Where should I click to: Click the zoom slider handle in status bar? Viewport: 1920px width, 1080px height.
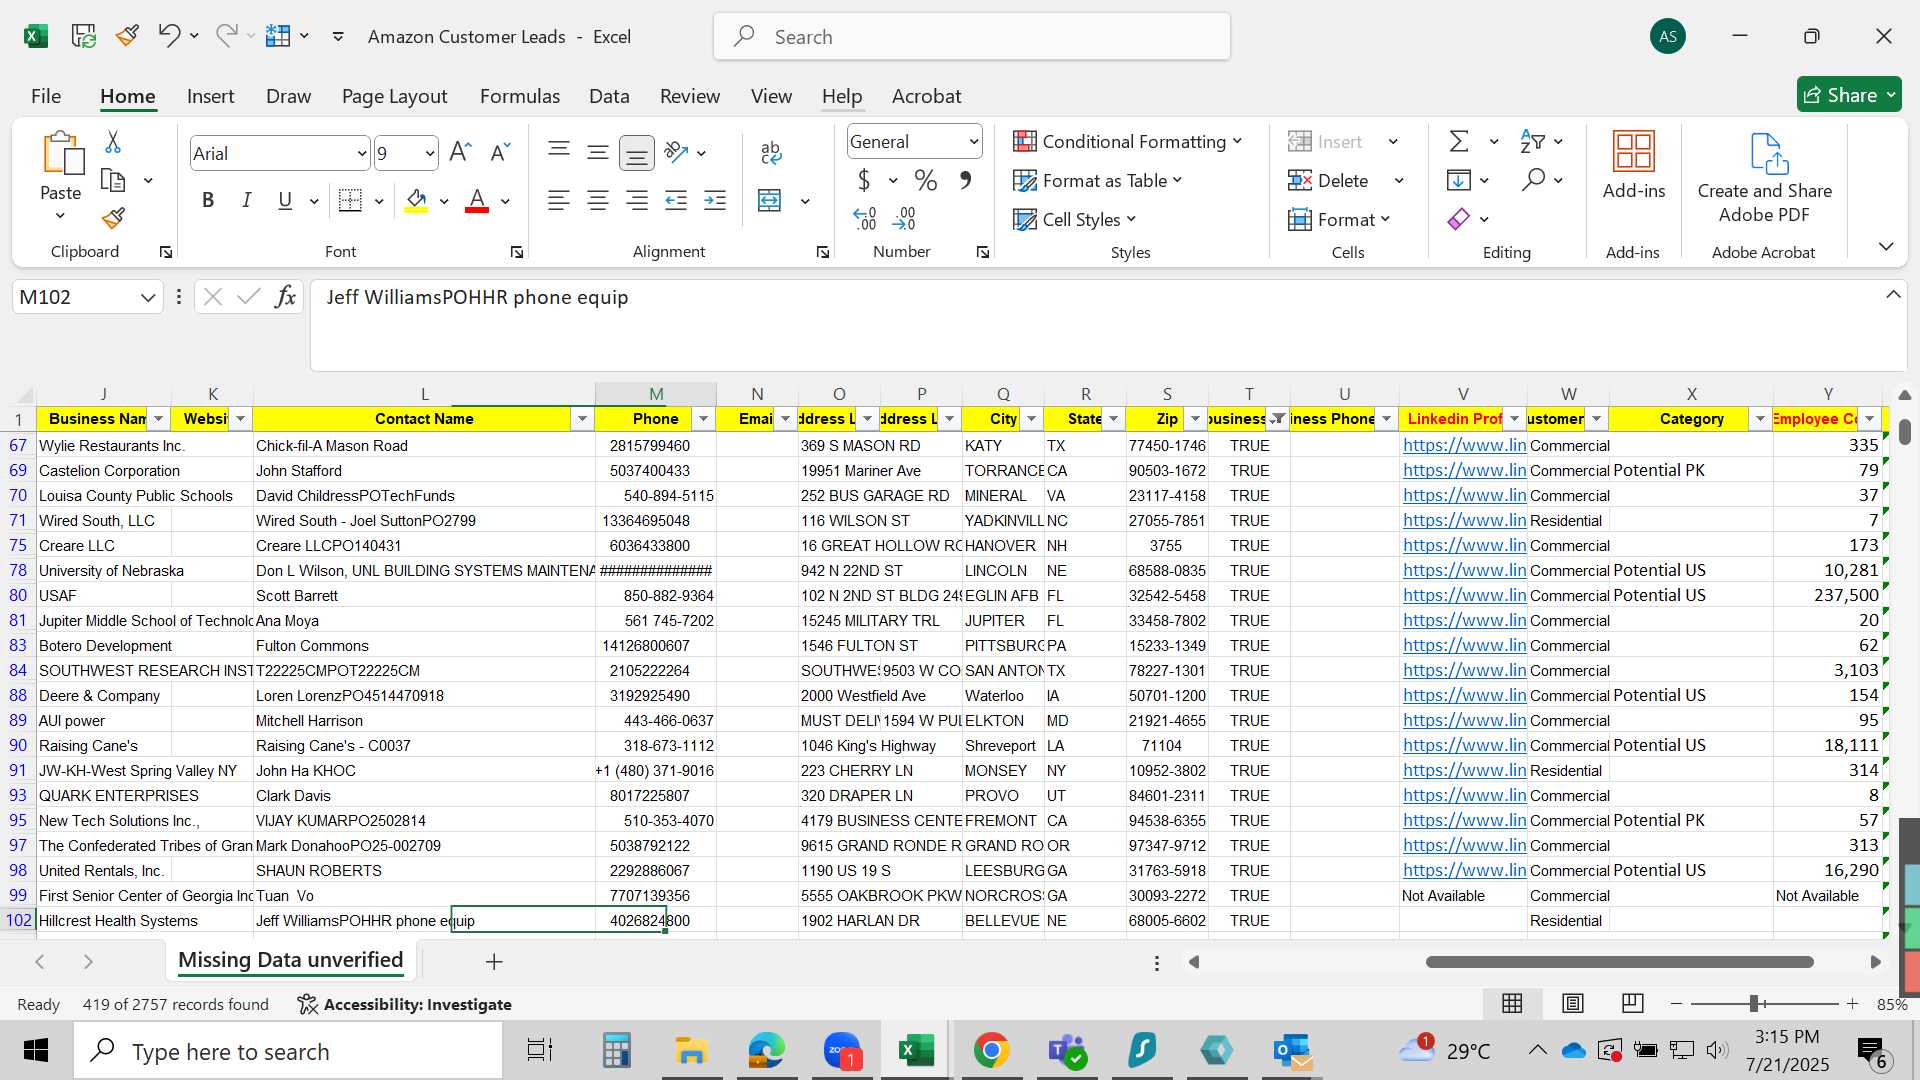coord(1755,1003)
